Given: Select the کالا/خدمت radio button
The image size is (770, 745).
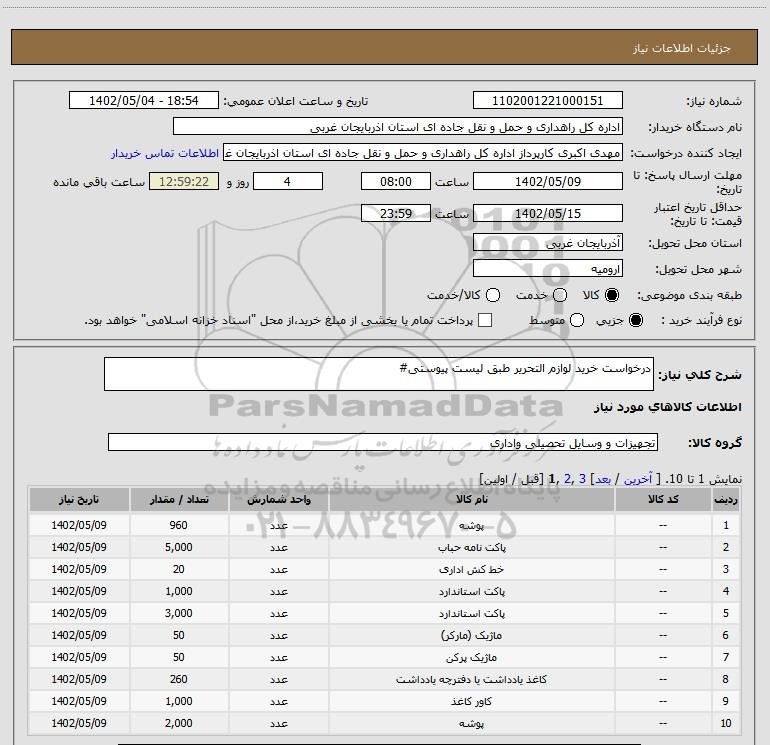Looking at the screenshot, I should click(493, 295).
